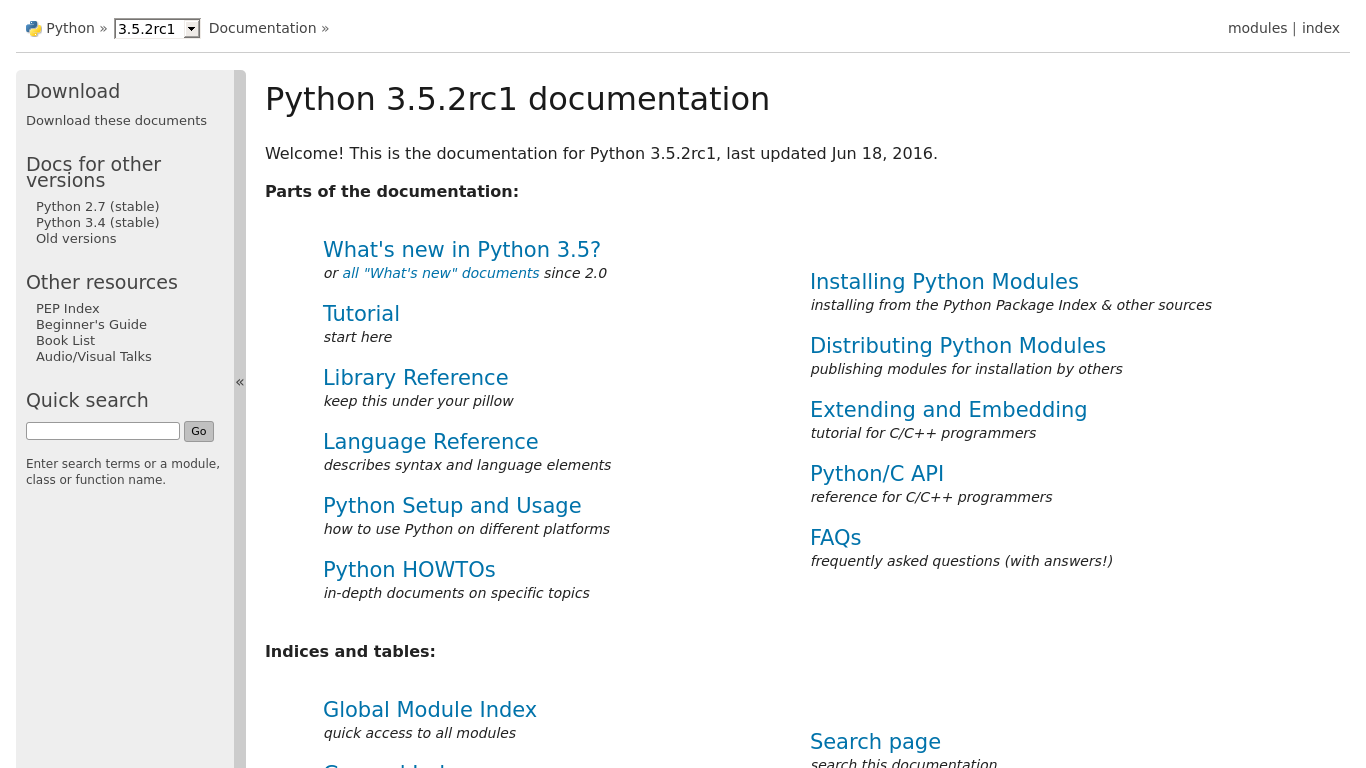Open Extending and Embedding
The image size is (1366, 768).
point(948,410)
